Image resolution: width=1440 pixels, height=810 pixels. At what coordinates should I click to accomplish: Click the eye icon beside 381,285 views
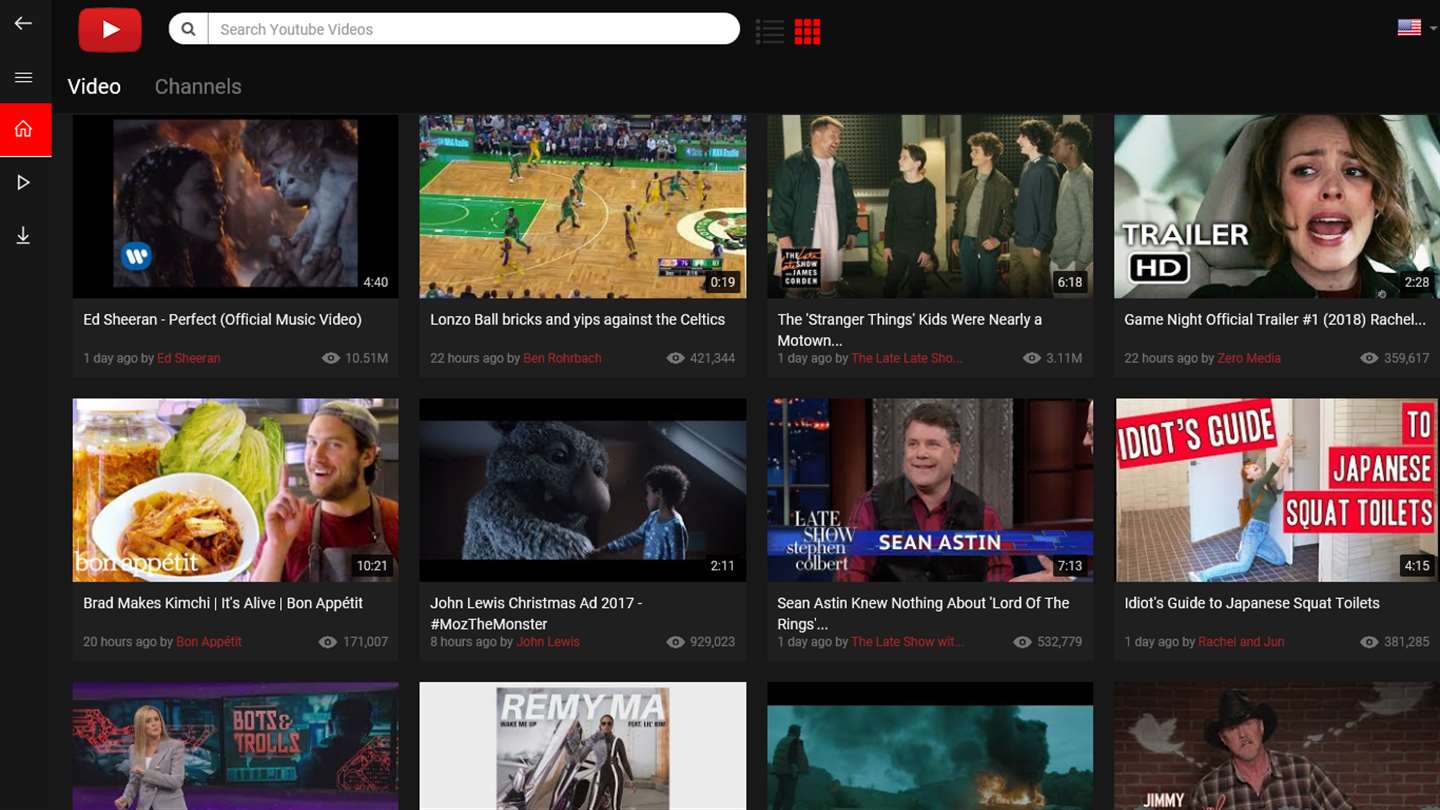(1370, 642)
